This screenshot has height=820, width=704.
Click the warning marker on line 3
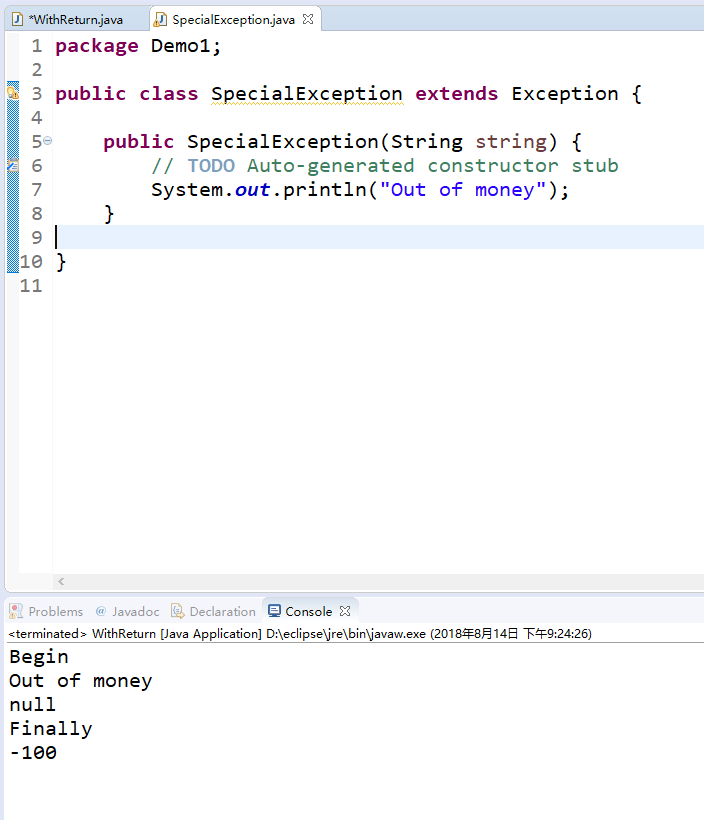click(13, 94)
